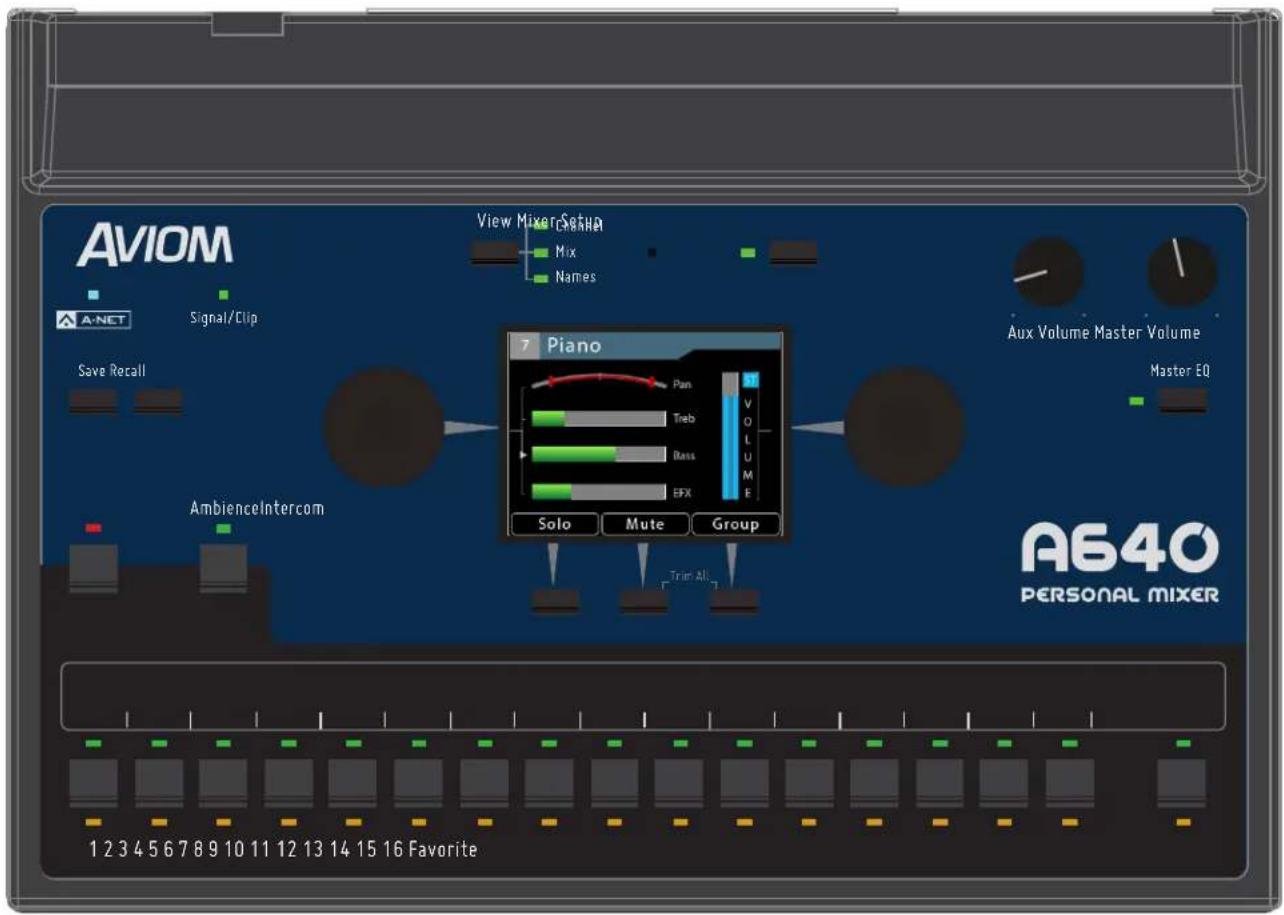Click the blue A-Net status LED
The height and width of the screenshot is (915, 1284).
(94, 295)
